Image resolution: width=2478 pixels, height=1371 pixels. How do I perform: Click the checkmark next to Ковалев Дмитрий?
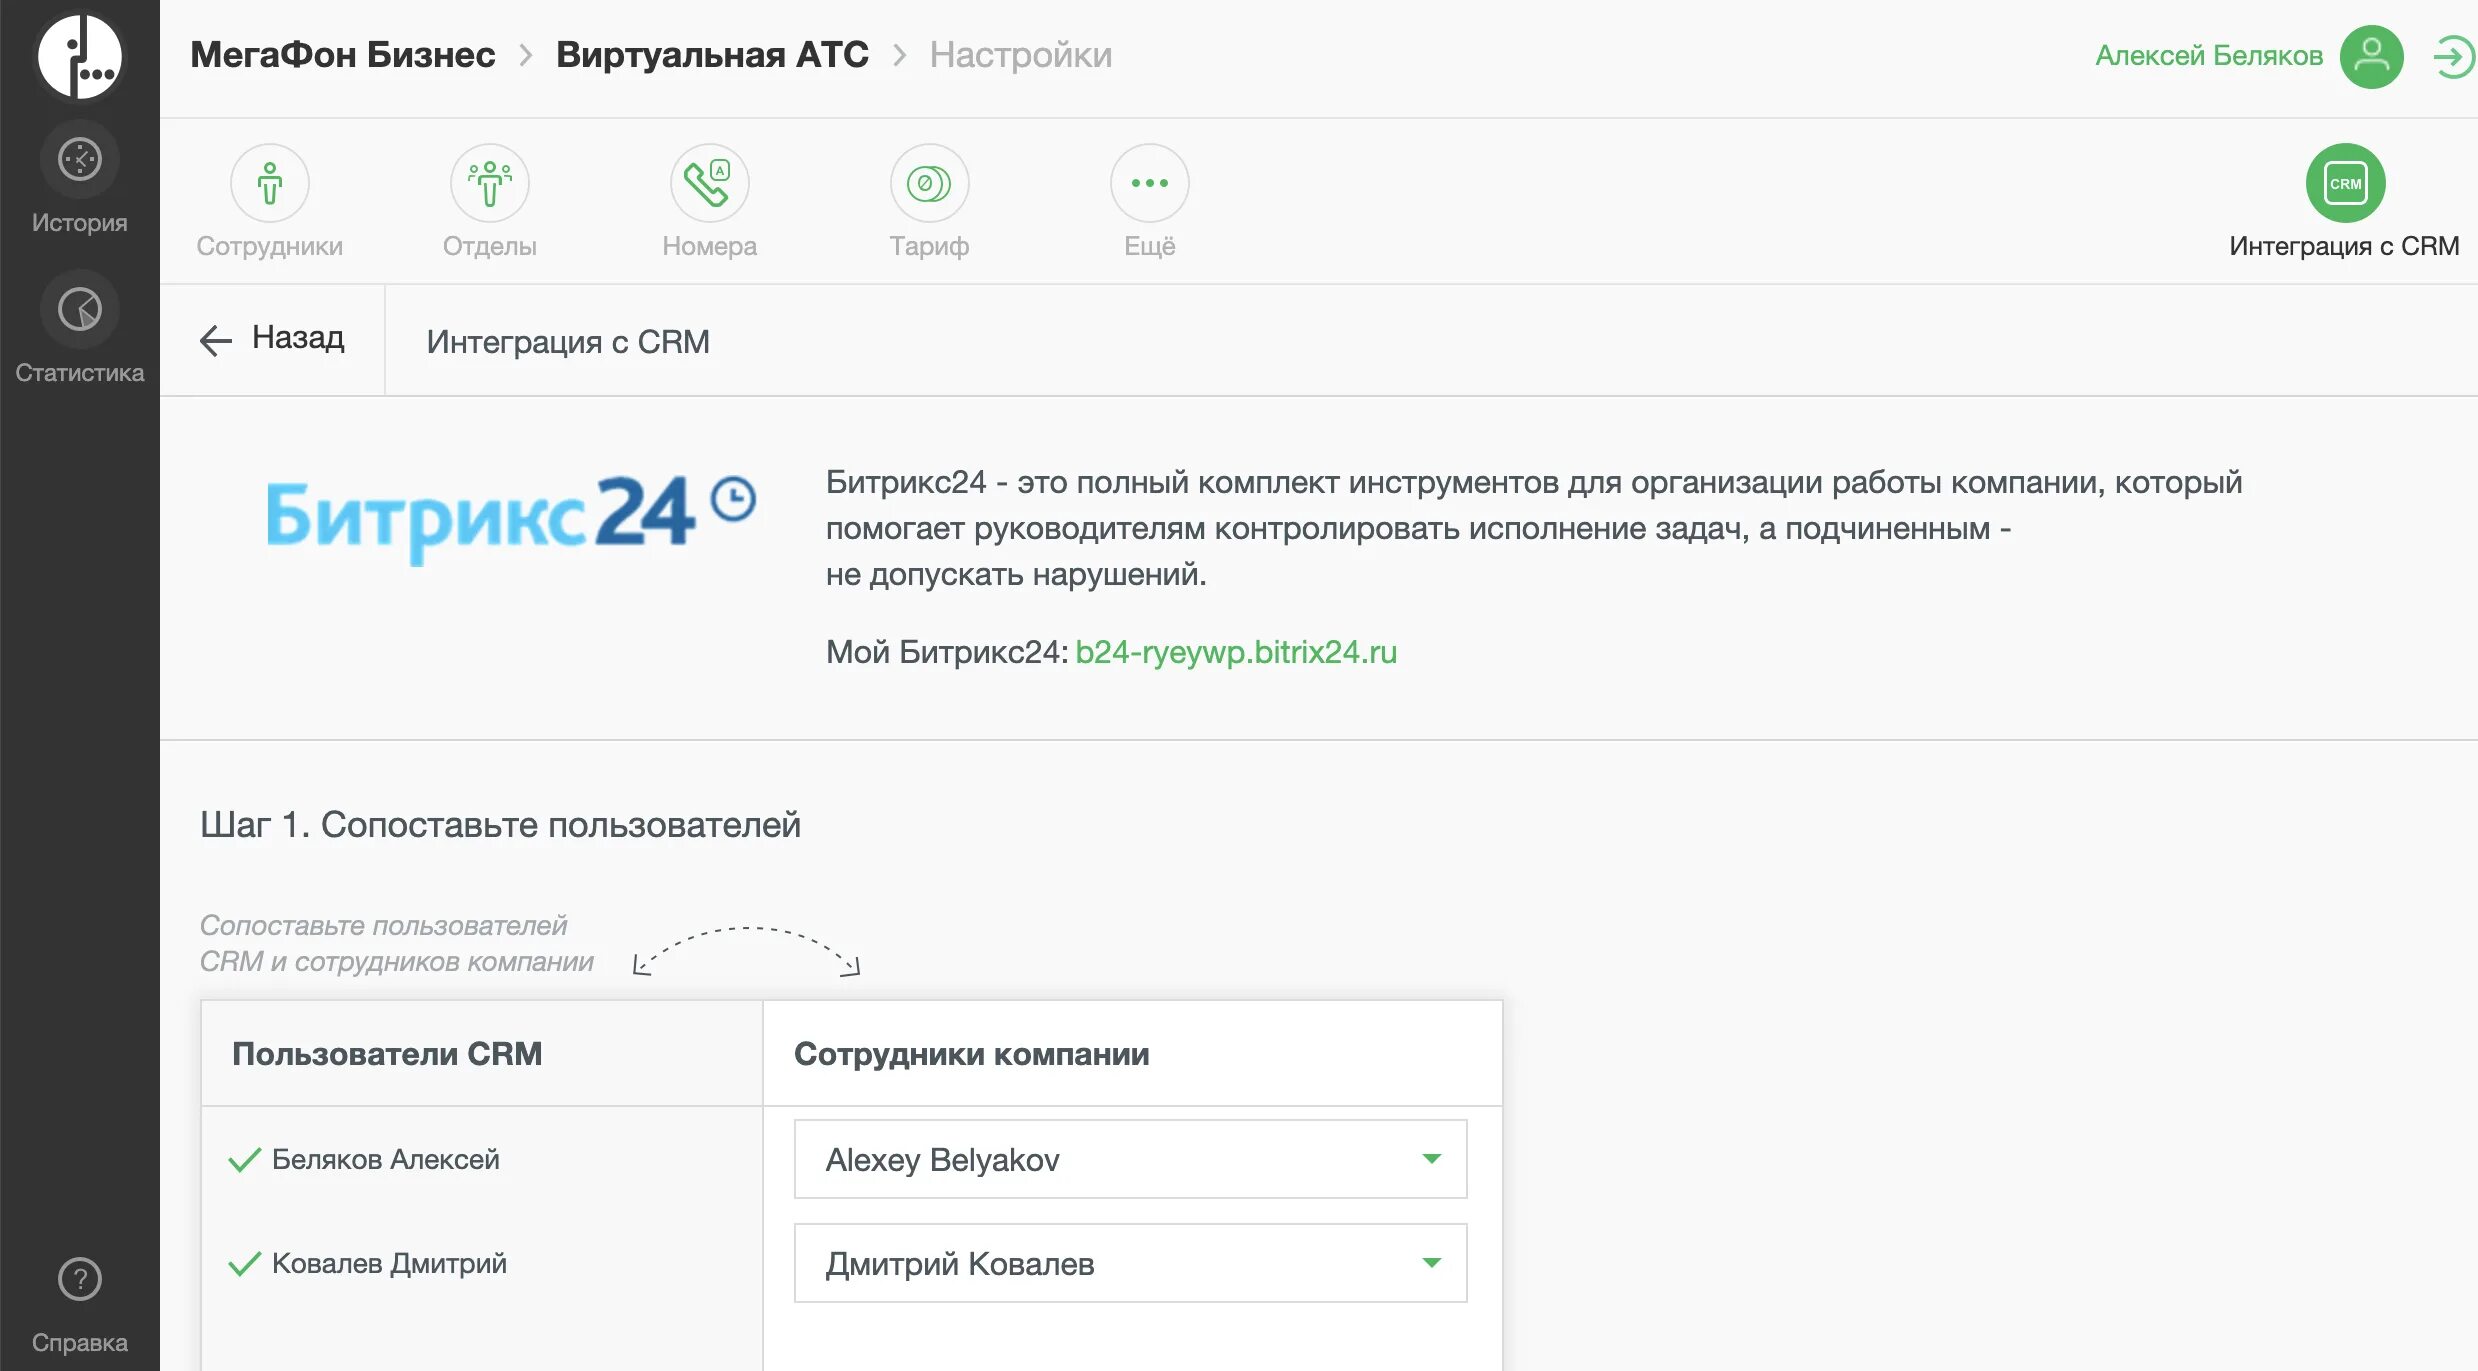[244, 1264]
